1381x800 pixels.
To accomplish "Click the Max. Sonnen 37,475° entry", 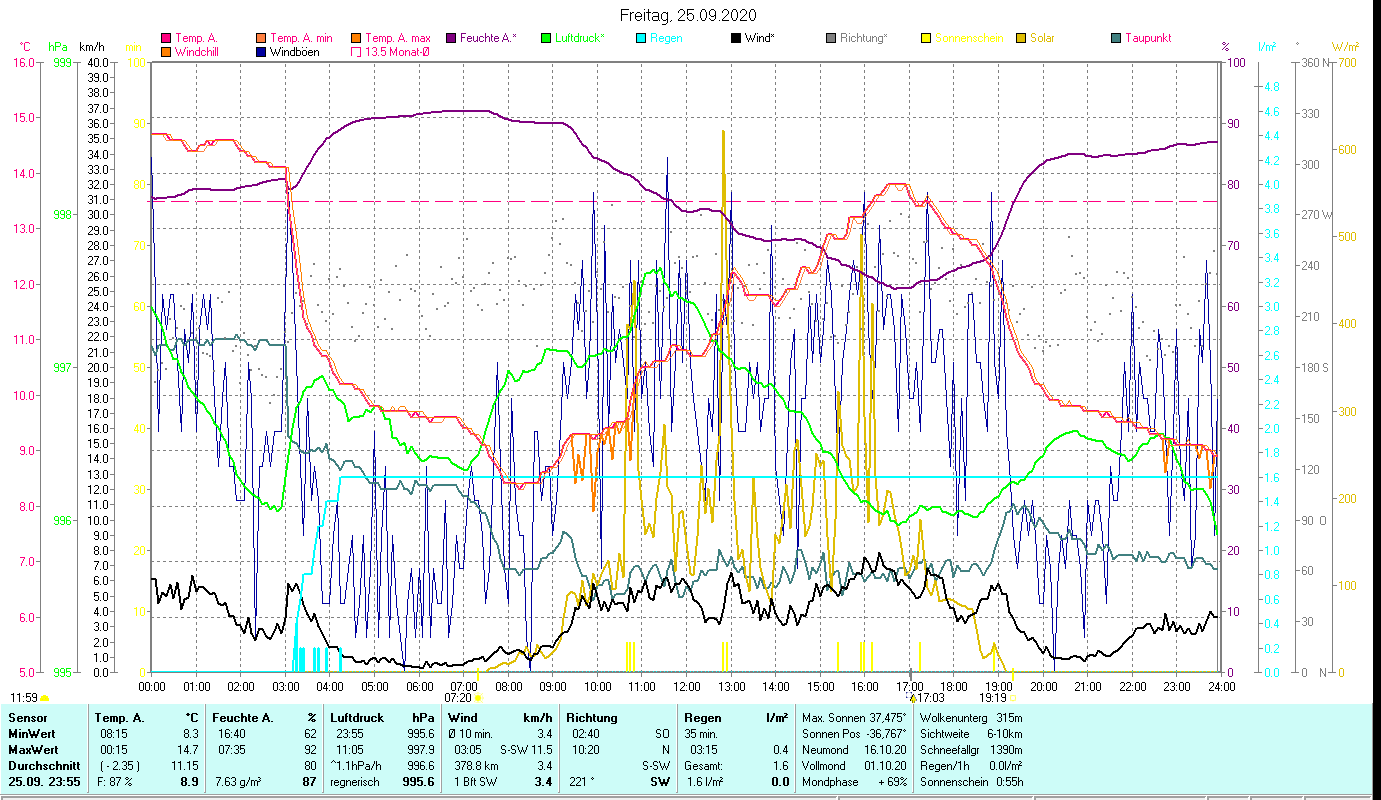I will coord(854,718).
